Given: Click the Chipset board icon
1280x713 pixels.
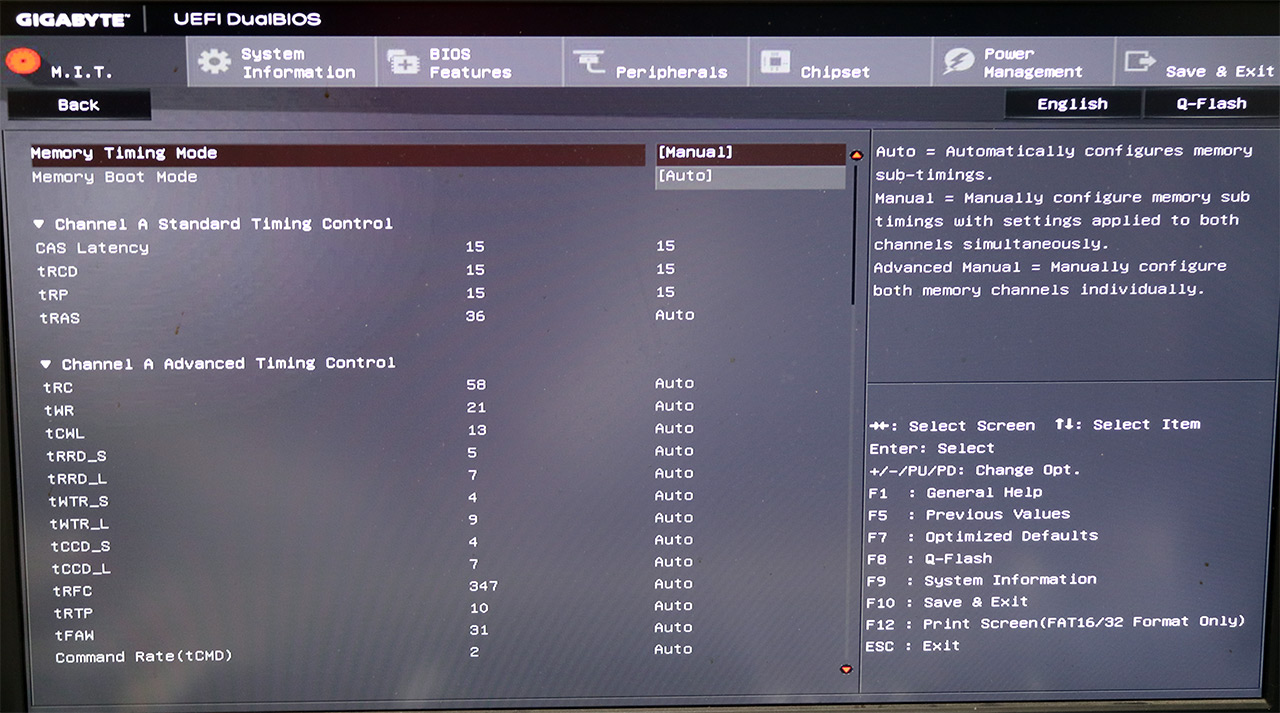Looking at the screenshot, I should [x=775, y=62].
